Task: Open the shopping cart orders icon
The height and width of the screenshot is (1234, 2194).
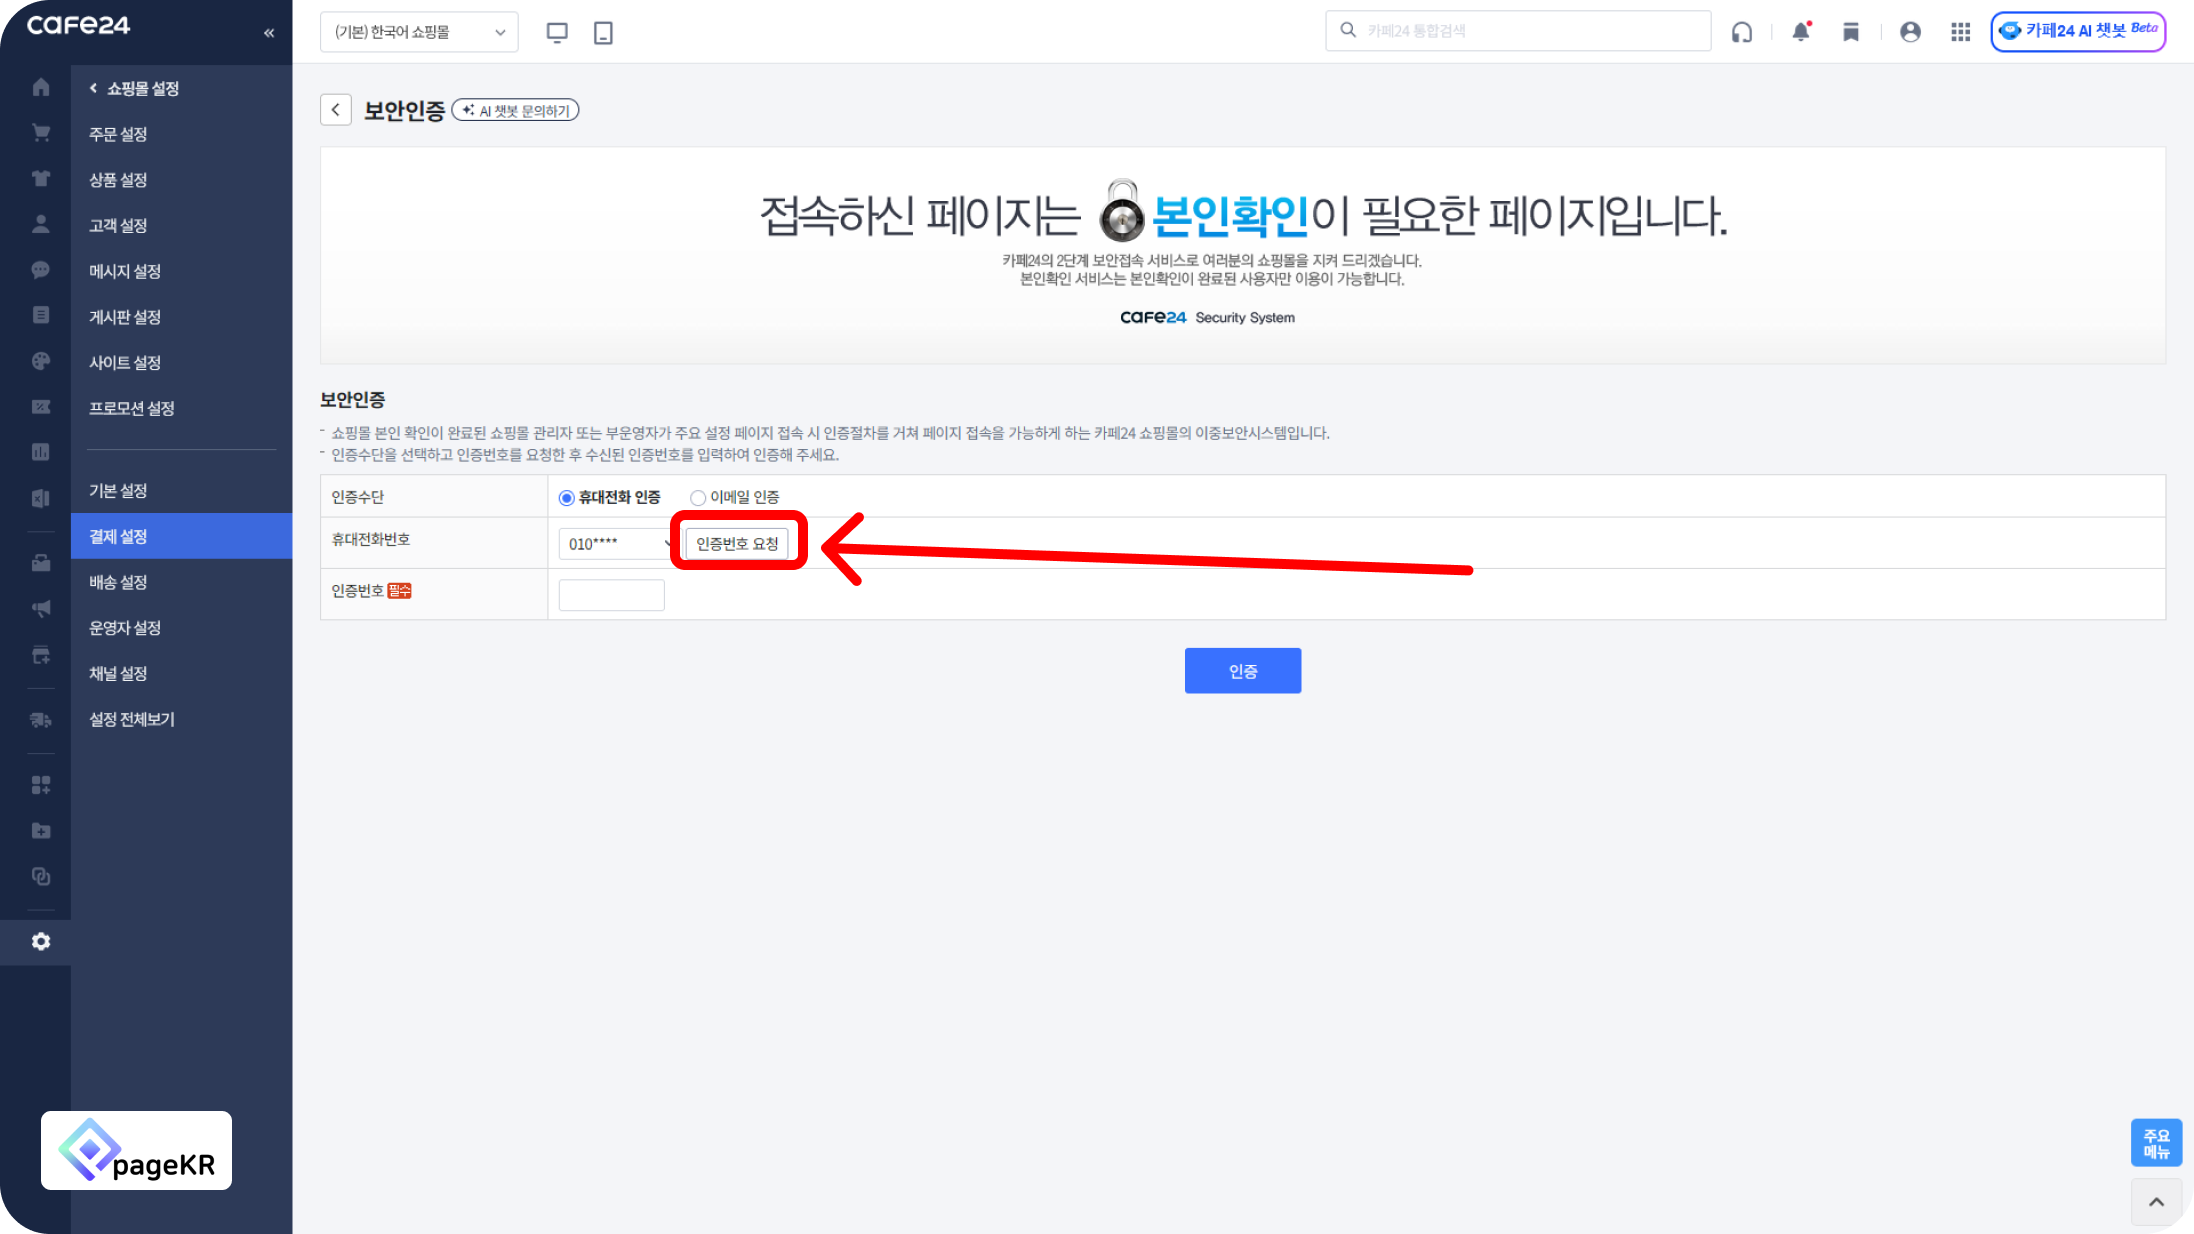Action: [x=41, y=133]
